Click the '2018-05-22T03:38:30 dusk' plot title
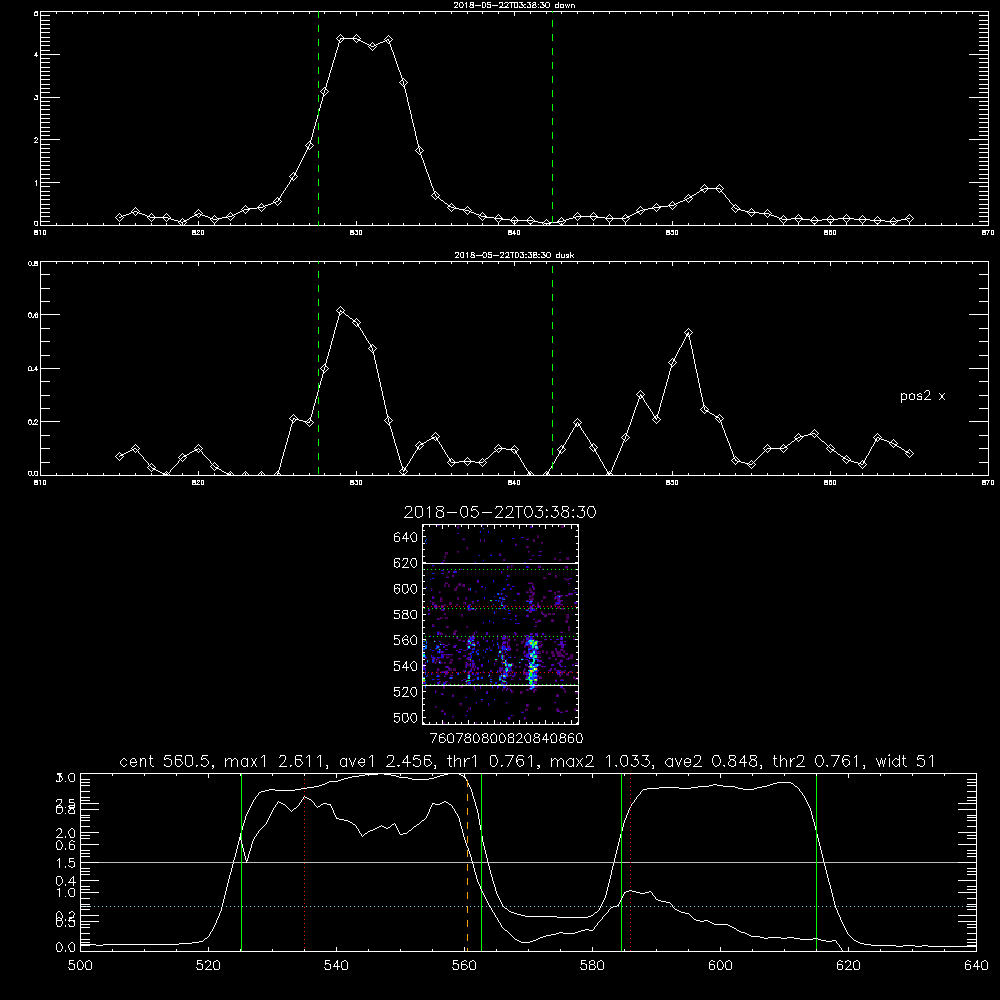This screenshot has width=1000, height=1000. coord(514,255)
